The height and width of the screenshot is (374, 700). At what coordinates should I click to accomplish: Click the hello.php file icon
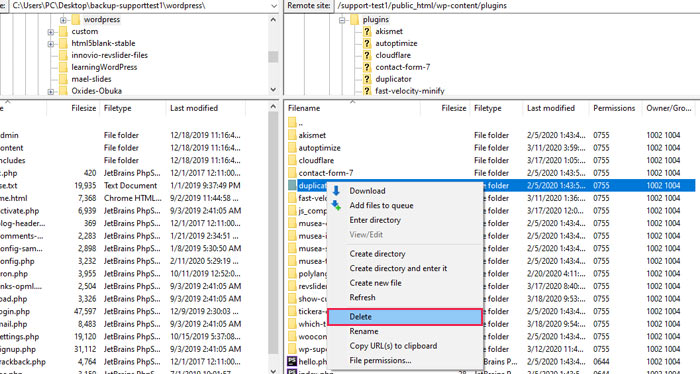pos(292,362)
